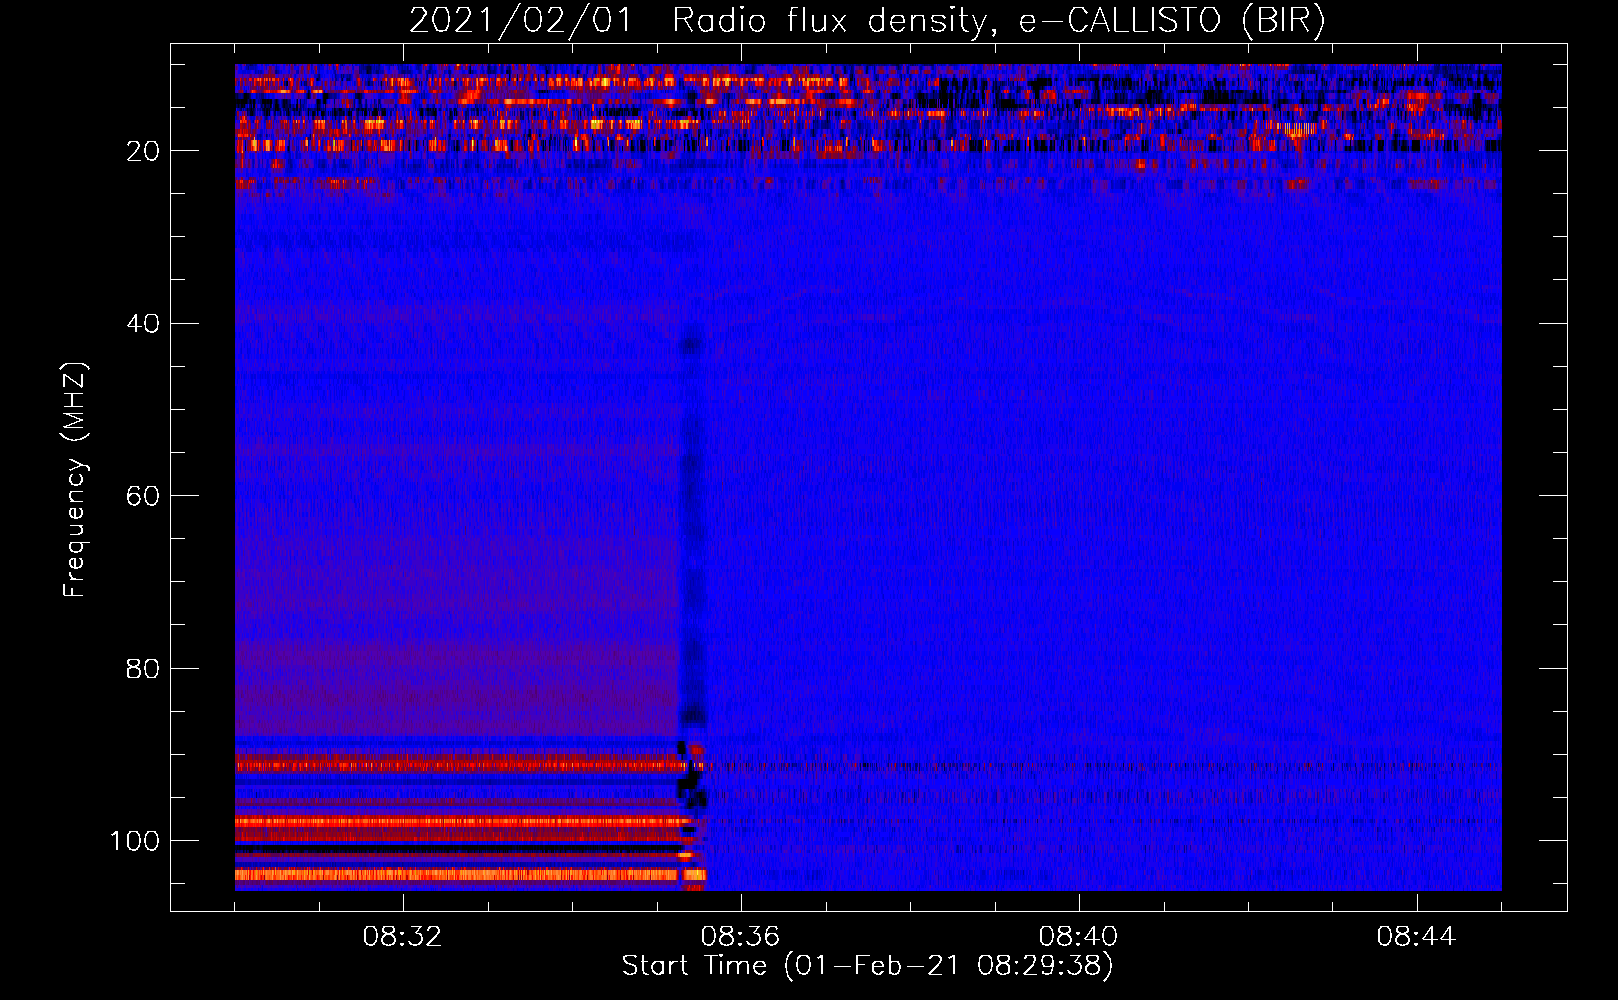This screenshot has height=1000, width=1618.
Task: Click the 60 MHz frequency tick label
Action: [143, 496]
